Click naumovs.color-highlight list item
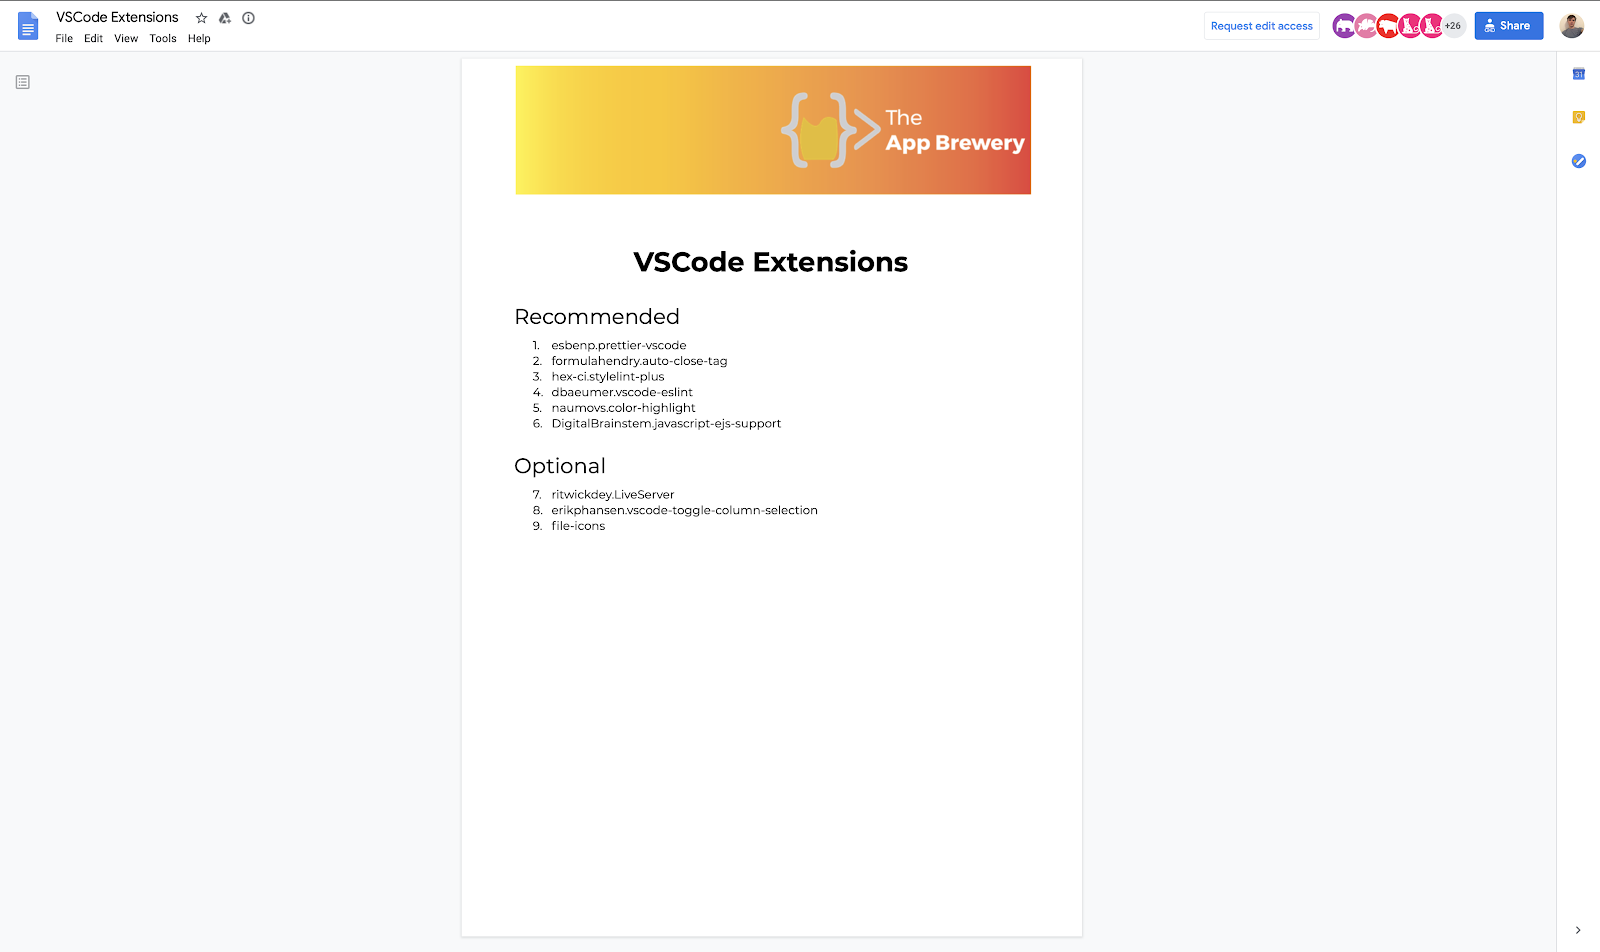This screenshot has width=1600, height=952. [623, 408]
